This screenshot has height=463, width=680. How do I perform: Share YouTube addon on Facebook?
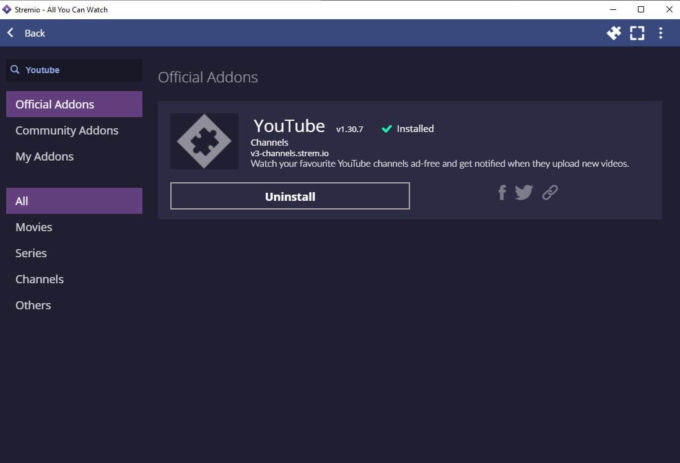(x=502, y=193)
